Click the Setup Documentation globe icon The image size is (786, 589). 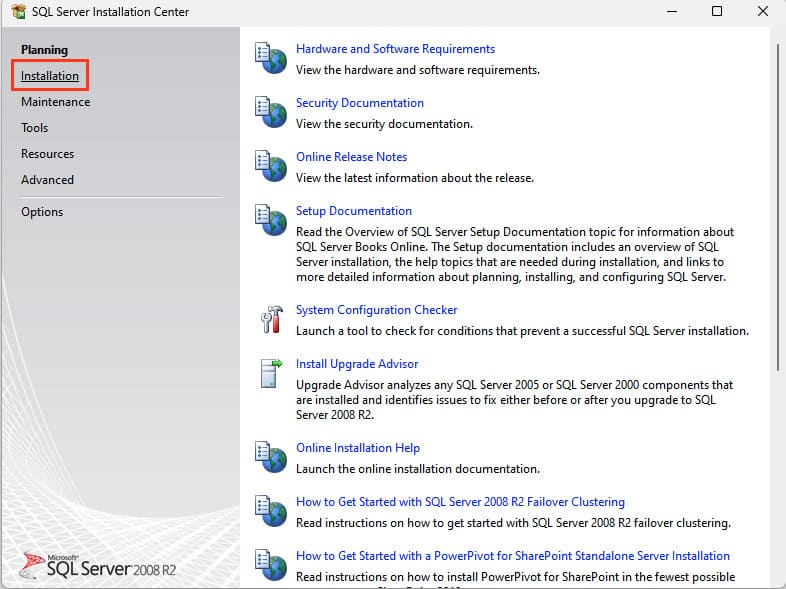[270, 221]
